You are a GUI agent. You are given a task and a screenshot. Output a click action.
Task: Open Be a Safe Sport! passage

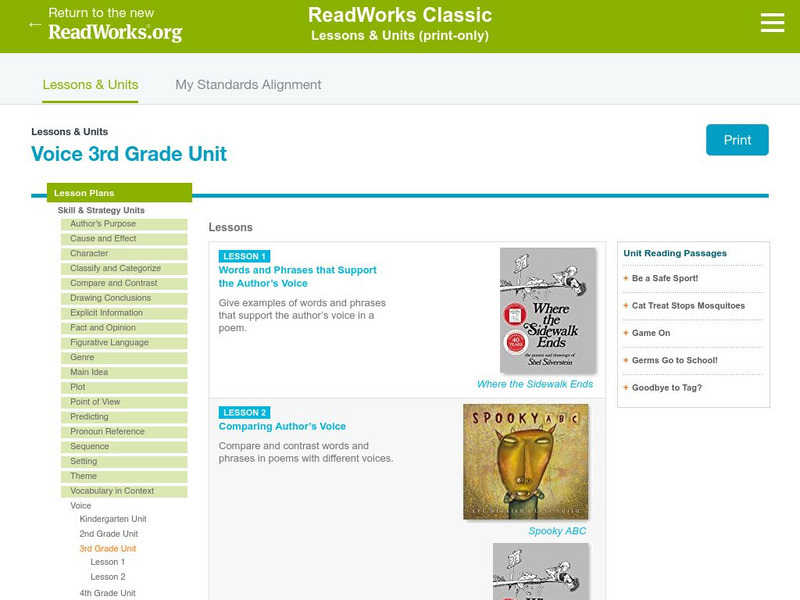pos(665,278)
